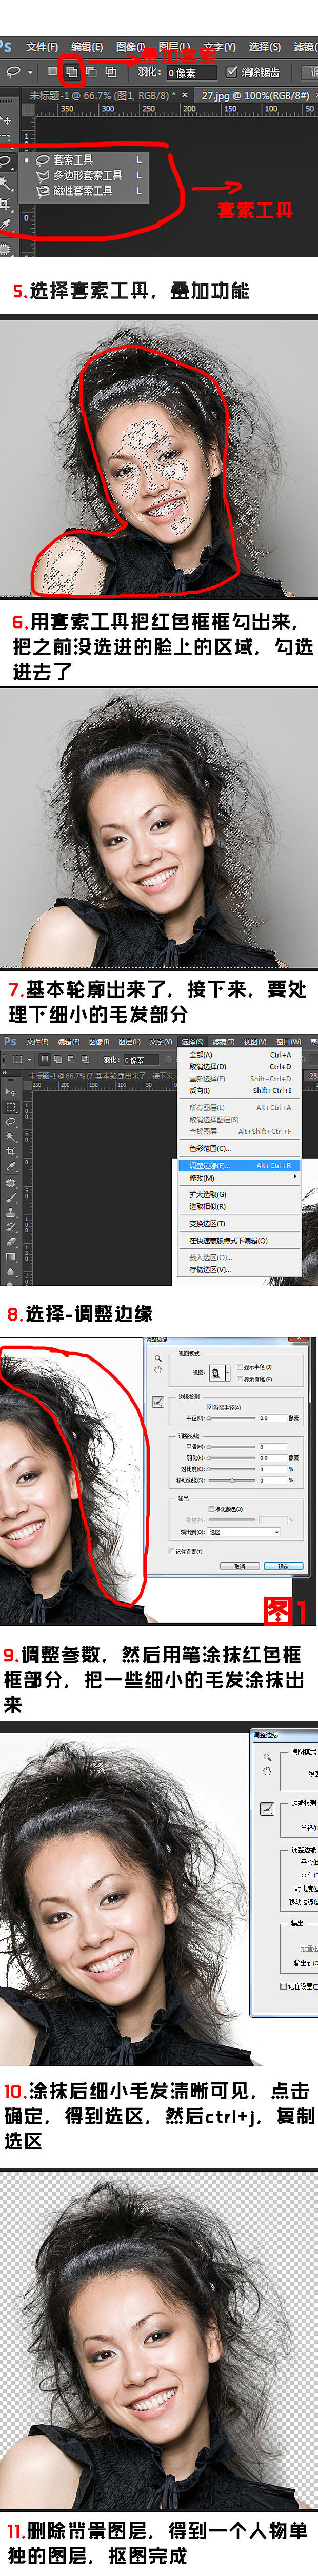Image resolution: width=318 pixels, height=2576 pixels.
Task: Select Subtract from Selection mode icon in top options bar
Action: [x=90, y=72]
